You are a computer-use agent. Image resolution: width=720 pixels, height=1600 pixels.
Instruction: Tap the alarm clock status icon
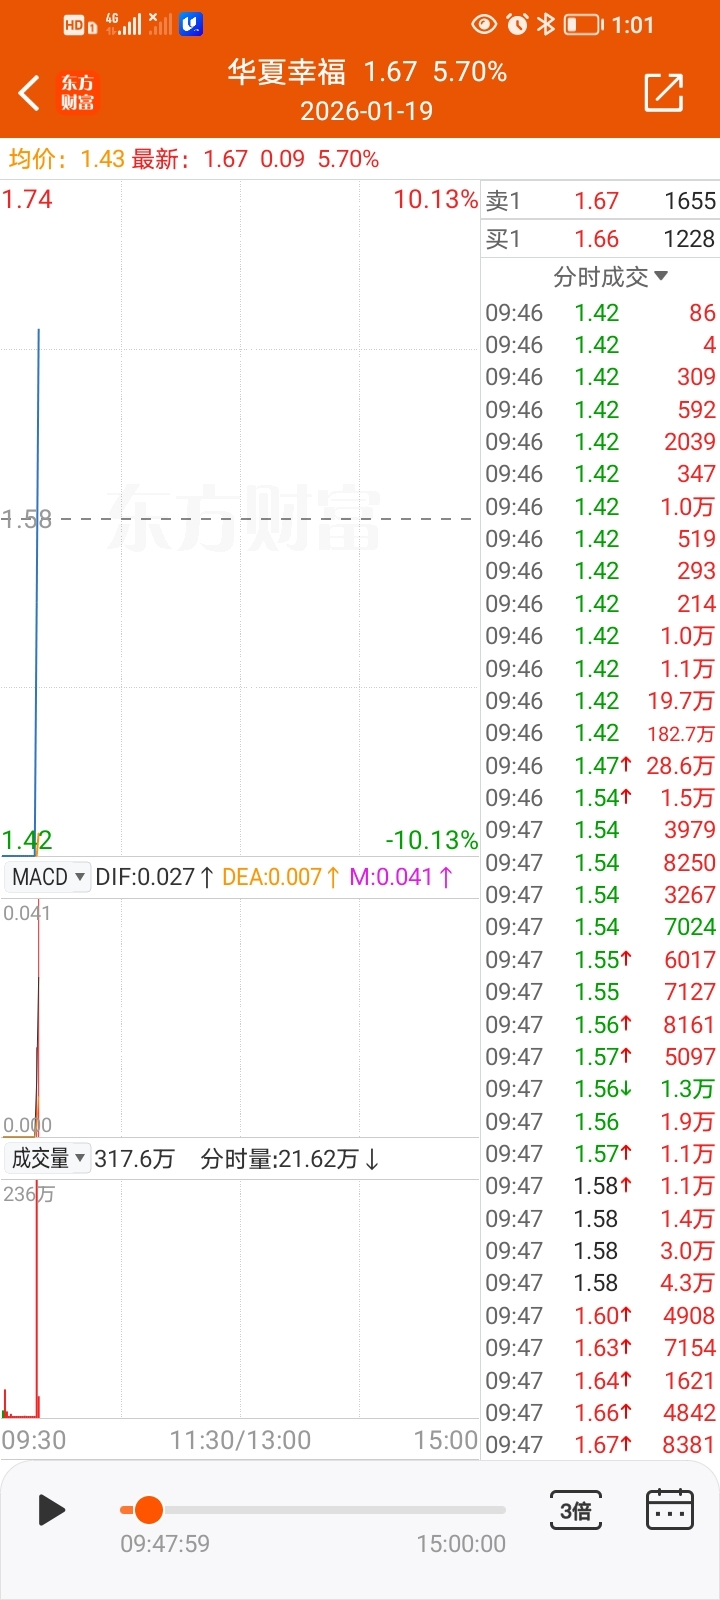click(517, 24)
